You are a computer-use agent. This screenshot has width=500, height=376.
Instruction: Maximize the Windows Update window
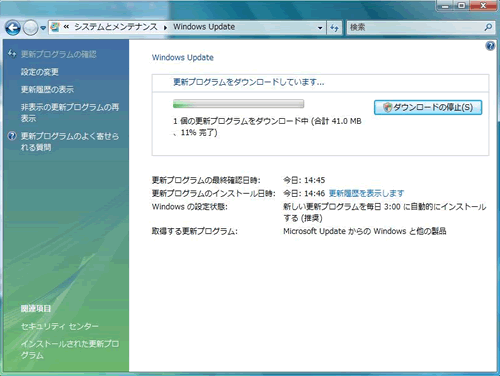coord(461,6)
